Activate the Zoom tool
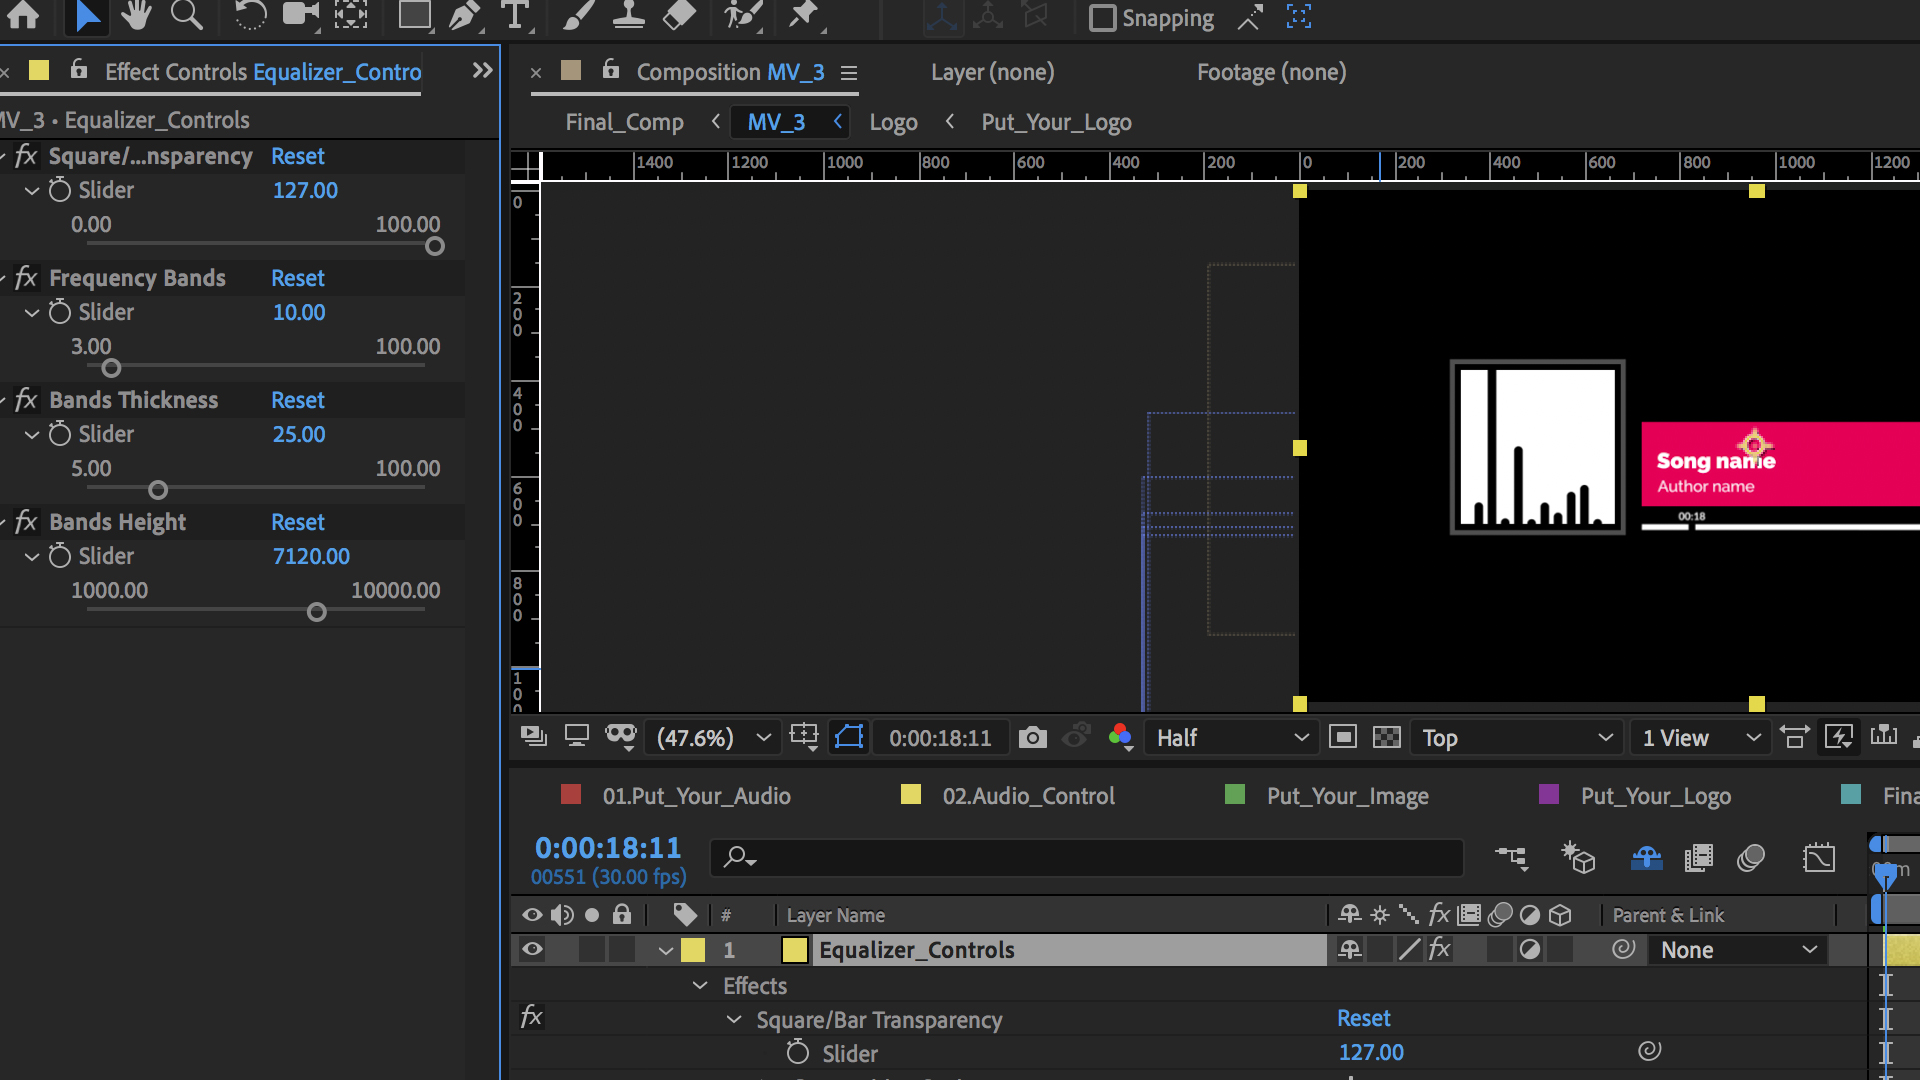The width and height of the screenshot is (1920, 1080). (x=186, y=16)
